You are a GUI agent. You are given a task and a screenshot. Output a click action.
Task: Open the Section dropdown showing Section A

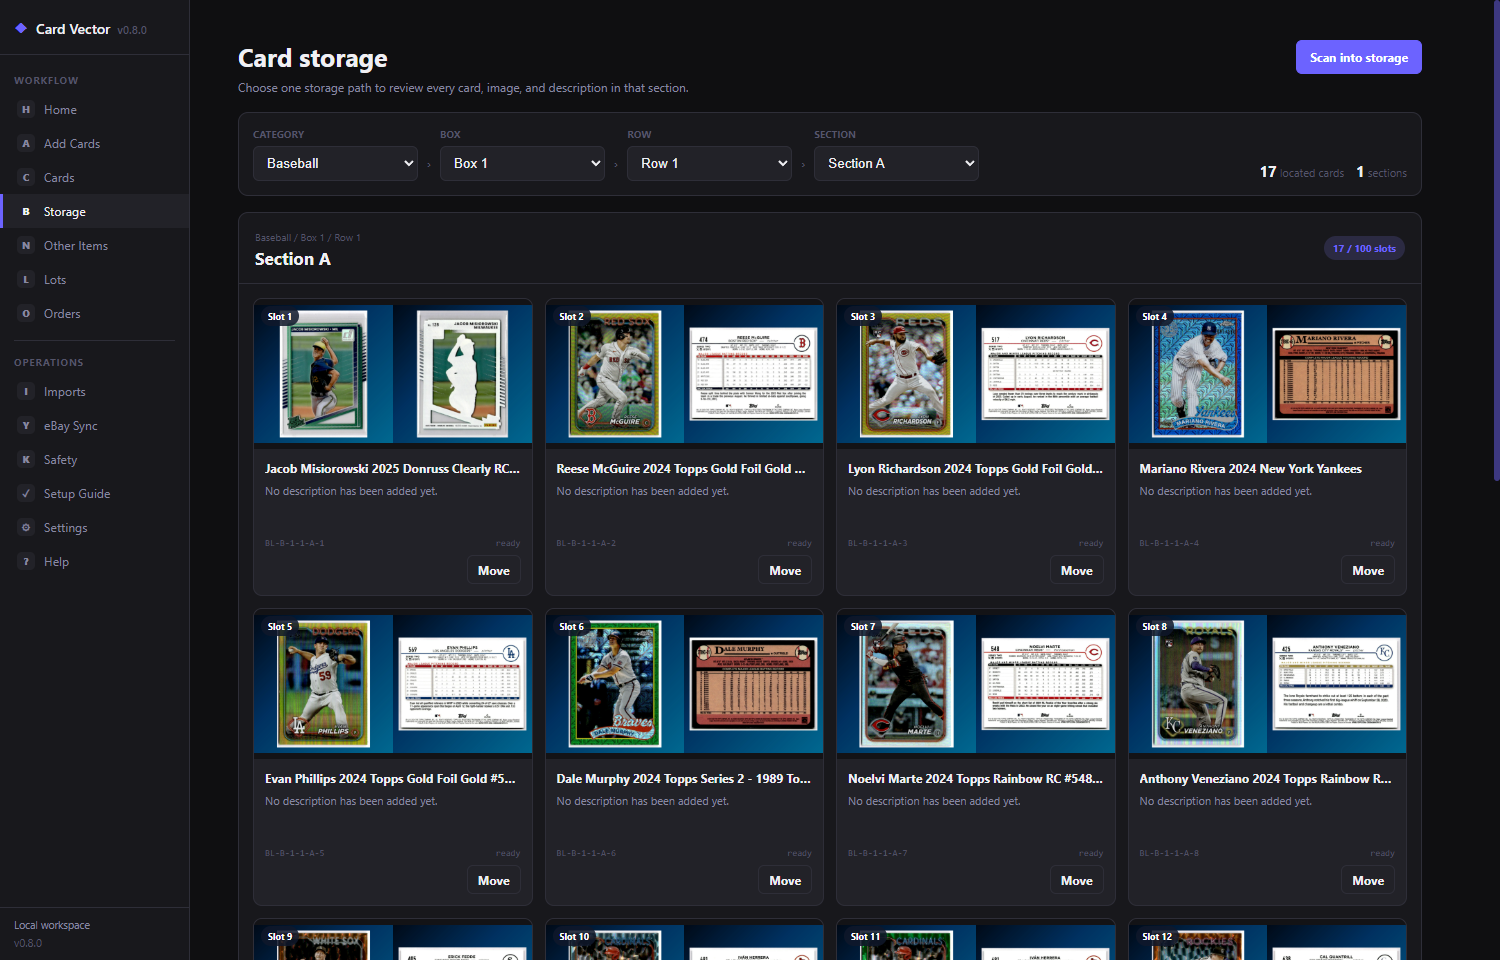point(896,164)
